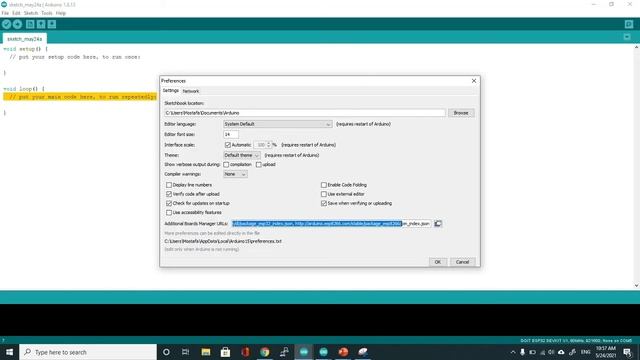640x360 pixels.
Task: Click interface scale percentage stepper
Action: click(x=269, y=145)
